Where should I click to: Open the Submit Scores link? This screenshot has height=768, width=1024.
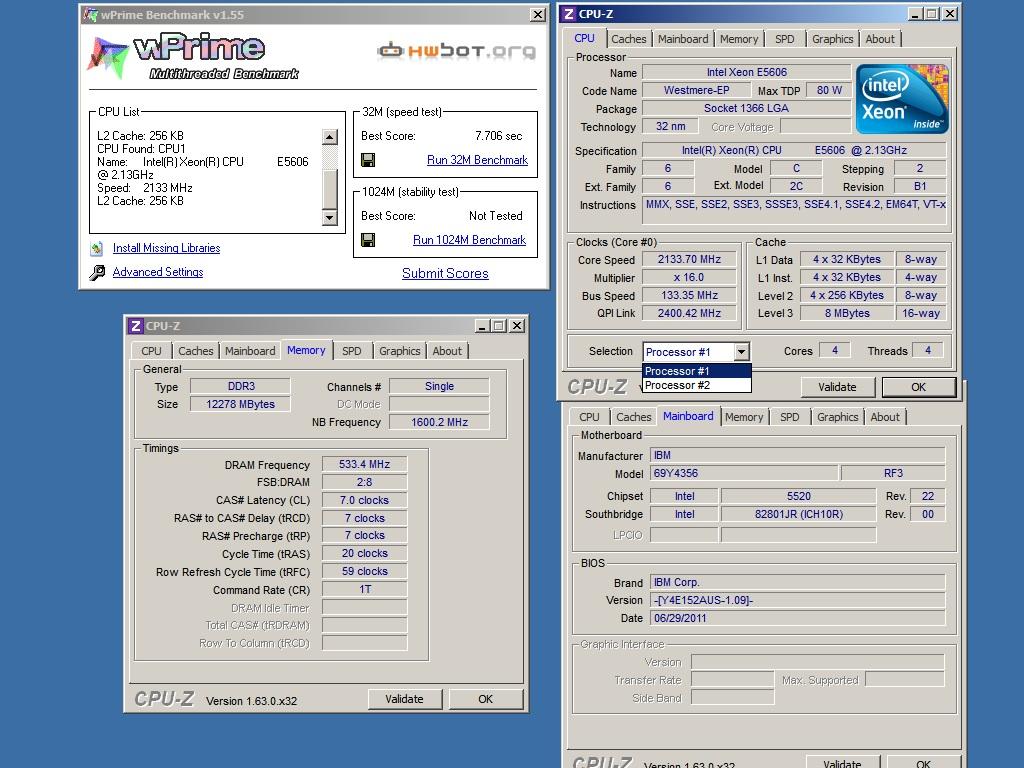[445, 274]
